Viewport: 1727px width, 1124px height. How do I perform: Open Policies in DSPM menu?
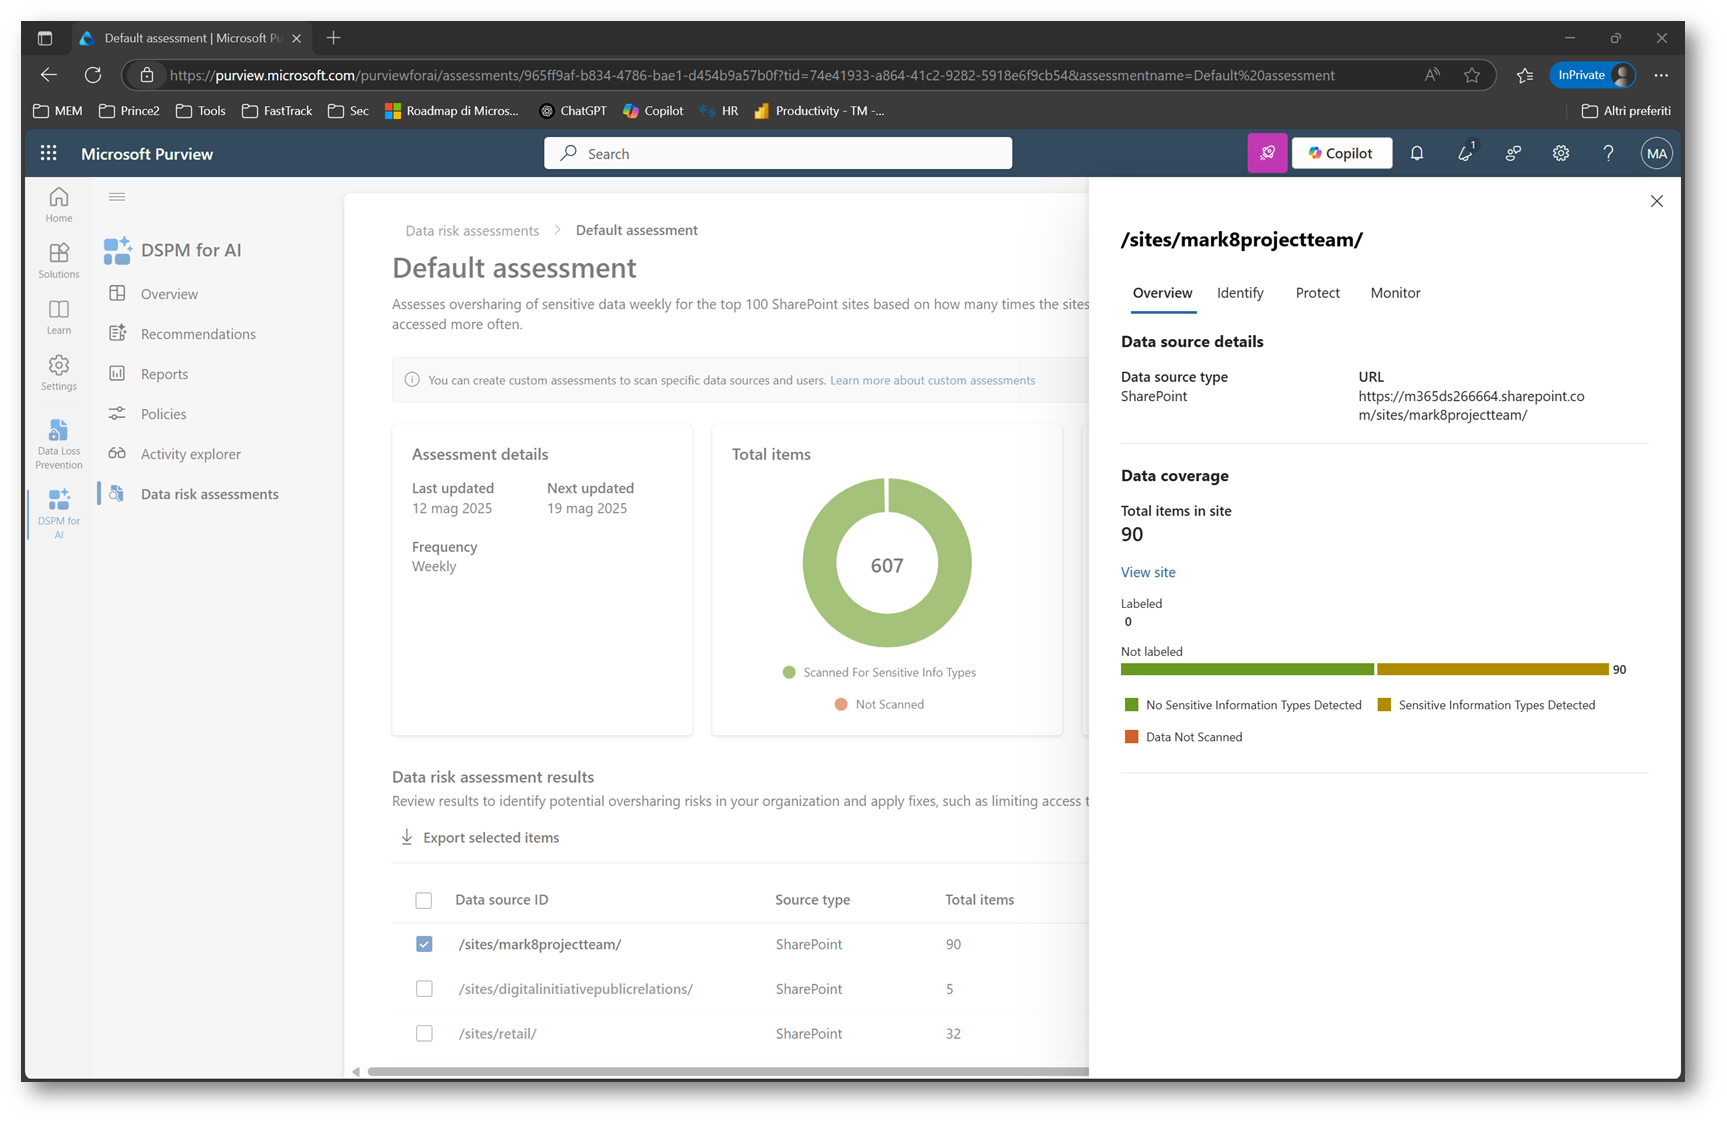[x=163, y=414]
